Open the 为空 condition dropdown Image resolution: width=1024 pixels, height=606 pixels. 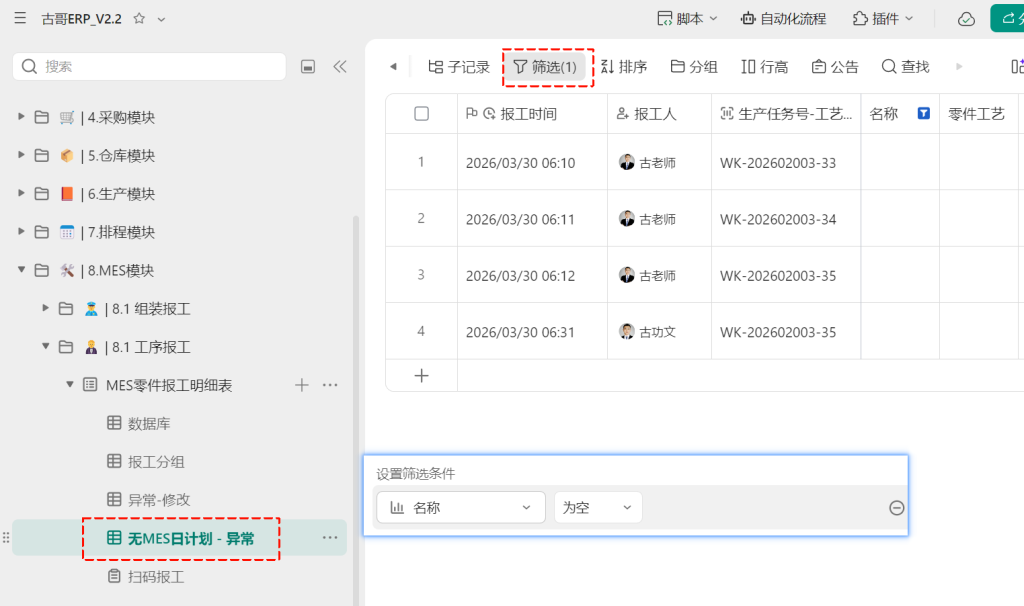pos(598,507)
